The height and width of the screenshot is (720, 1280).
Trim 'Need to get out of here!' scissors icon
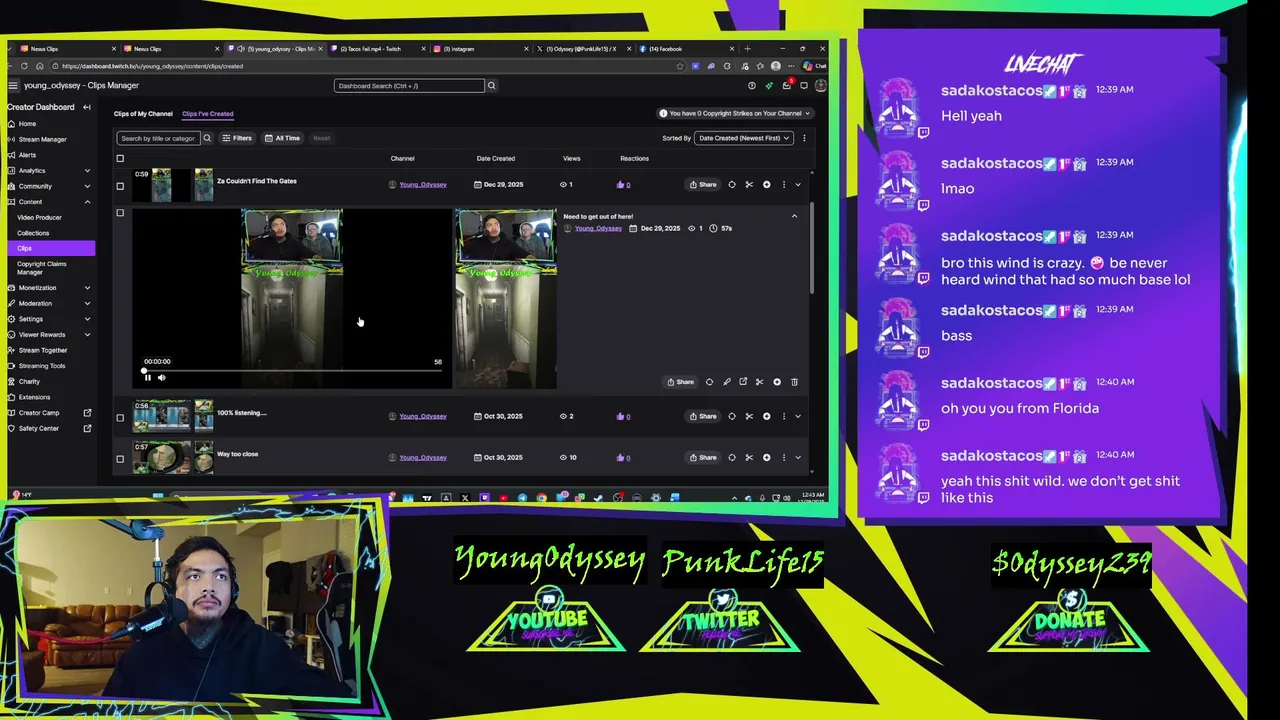[x=759, y=382]
